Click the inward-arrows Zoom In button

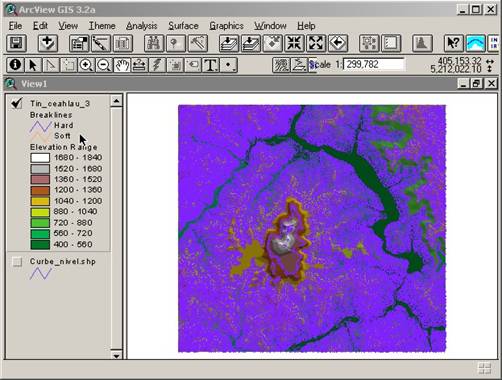pyautogui.click(x=294, y=43)
